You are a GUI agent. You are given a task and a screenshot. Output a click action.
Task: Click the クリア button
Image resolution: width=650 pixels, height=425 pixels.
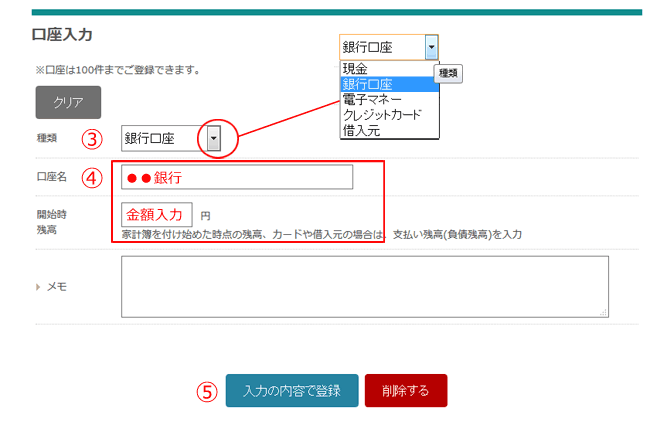coord(68,102)
